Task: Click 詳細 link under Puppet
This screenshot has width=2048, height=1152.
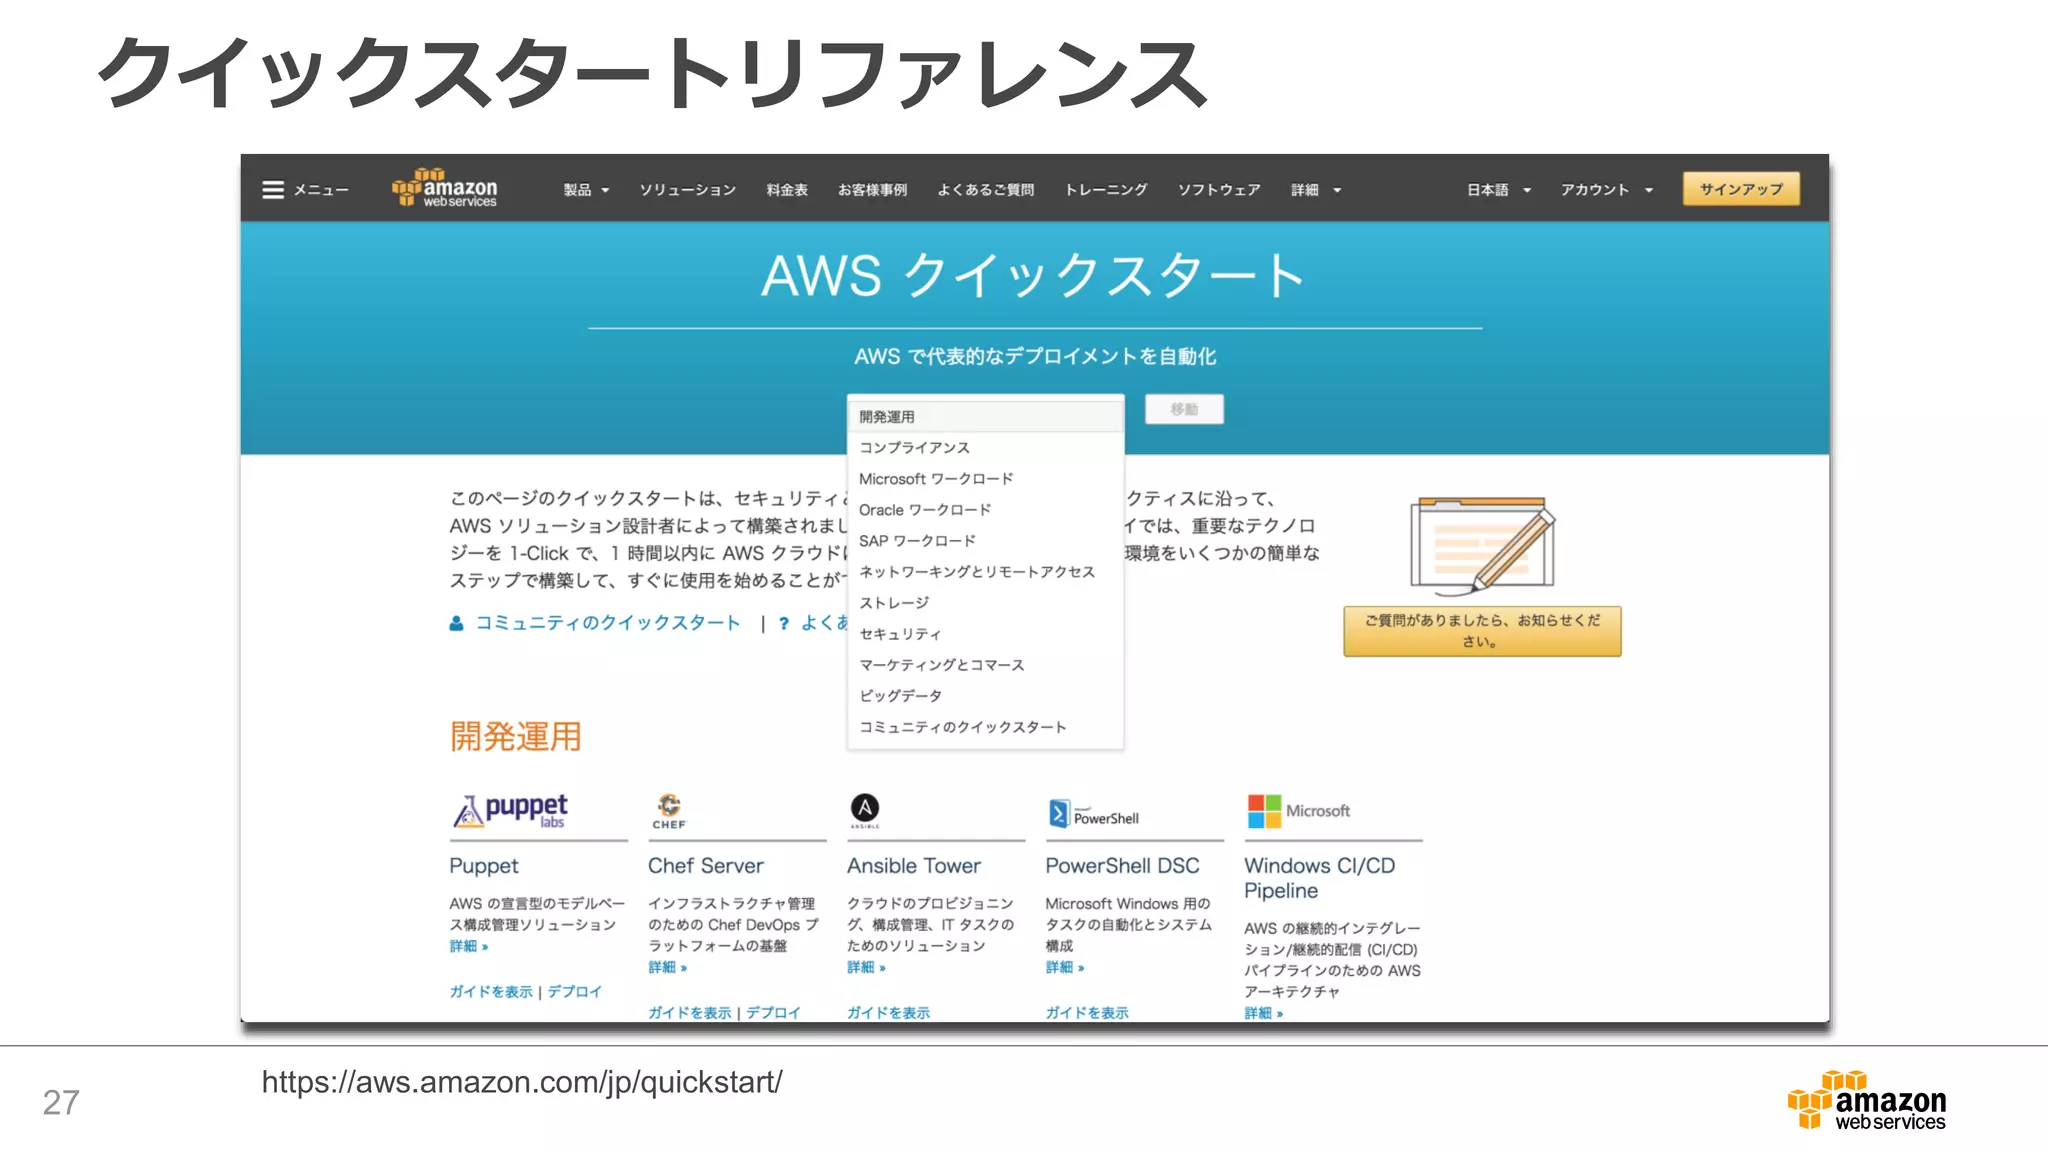Action: coord(468,946)
